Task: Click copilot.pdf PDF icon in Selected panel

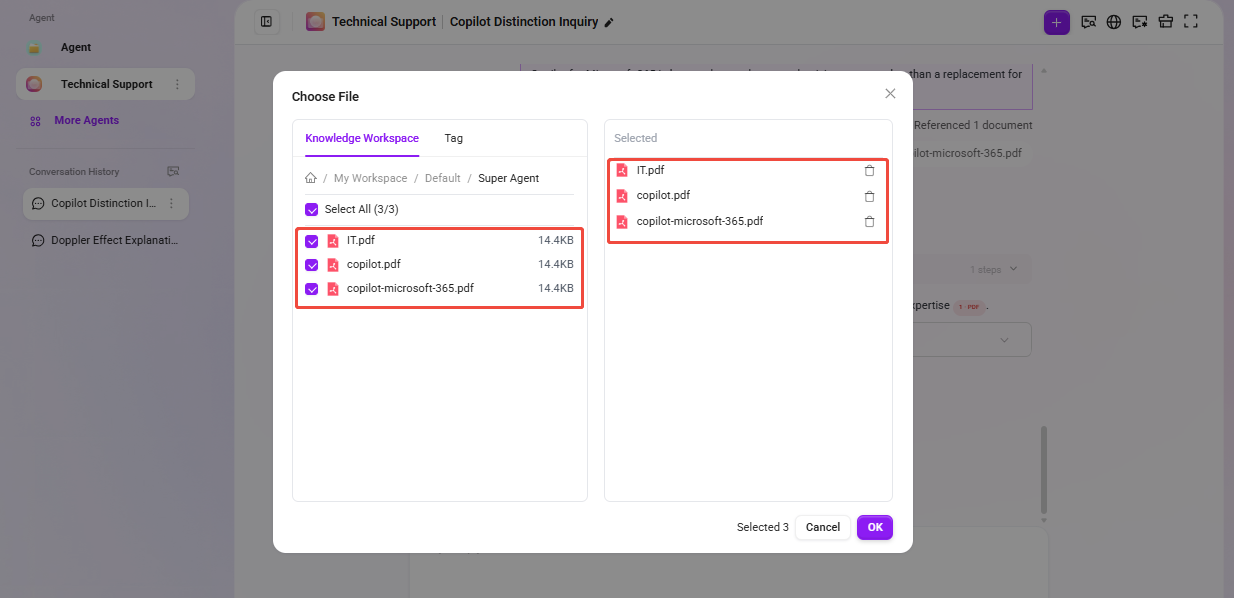Action: click(622, 196)
